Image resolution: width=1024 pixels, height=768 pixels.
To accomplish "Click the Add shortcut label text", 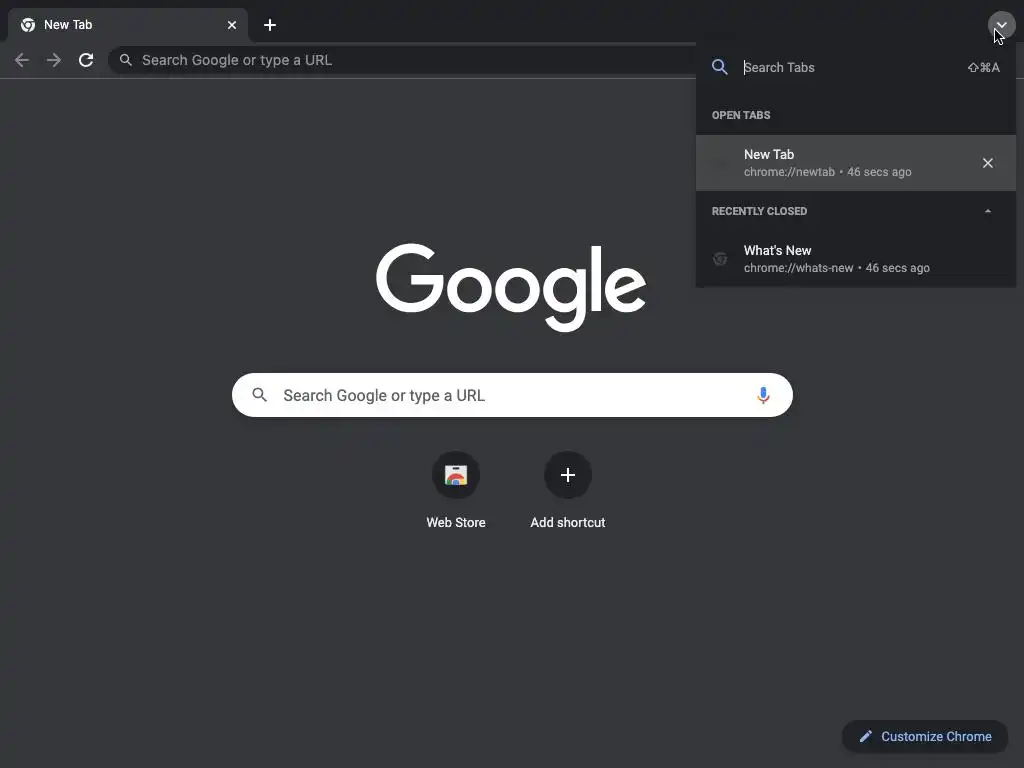I will (x=568, y=522).
